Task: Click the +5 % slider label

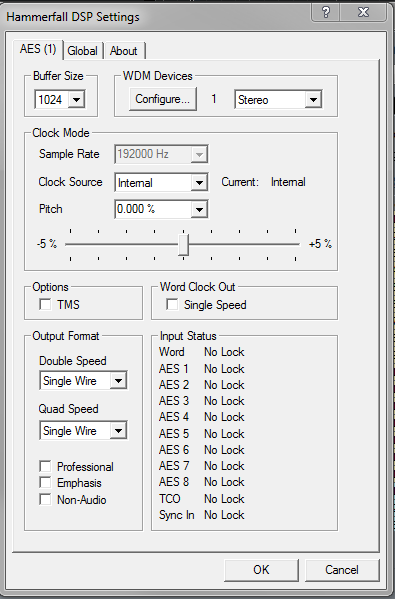Action: tap(320, 244)
